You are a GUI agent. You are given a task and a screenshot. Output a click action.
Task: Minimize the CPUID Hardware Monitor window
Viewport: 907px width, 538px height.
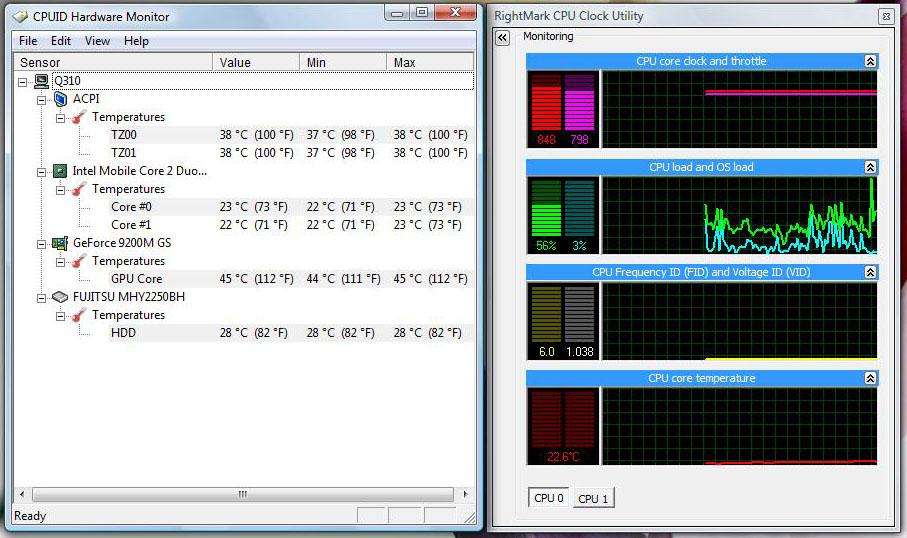(397, 13)
